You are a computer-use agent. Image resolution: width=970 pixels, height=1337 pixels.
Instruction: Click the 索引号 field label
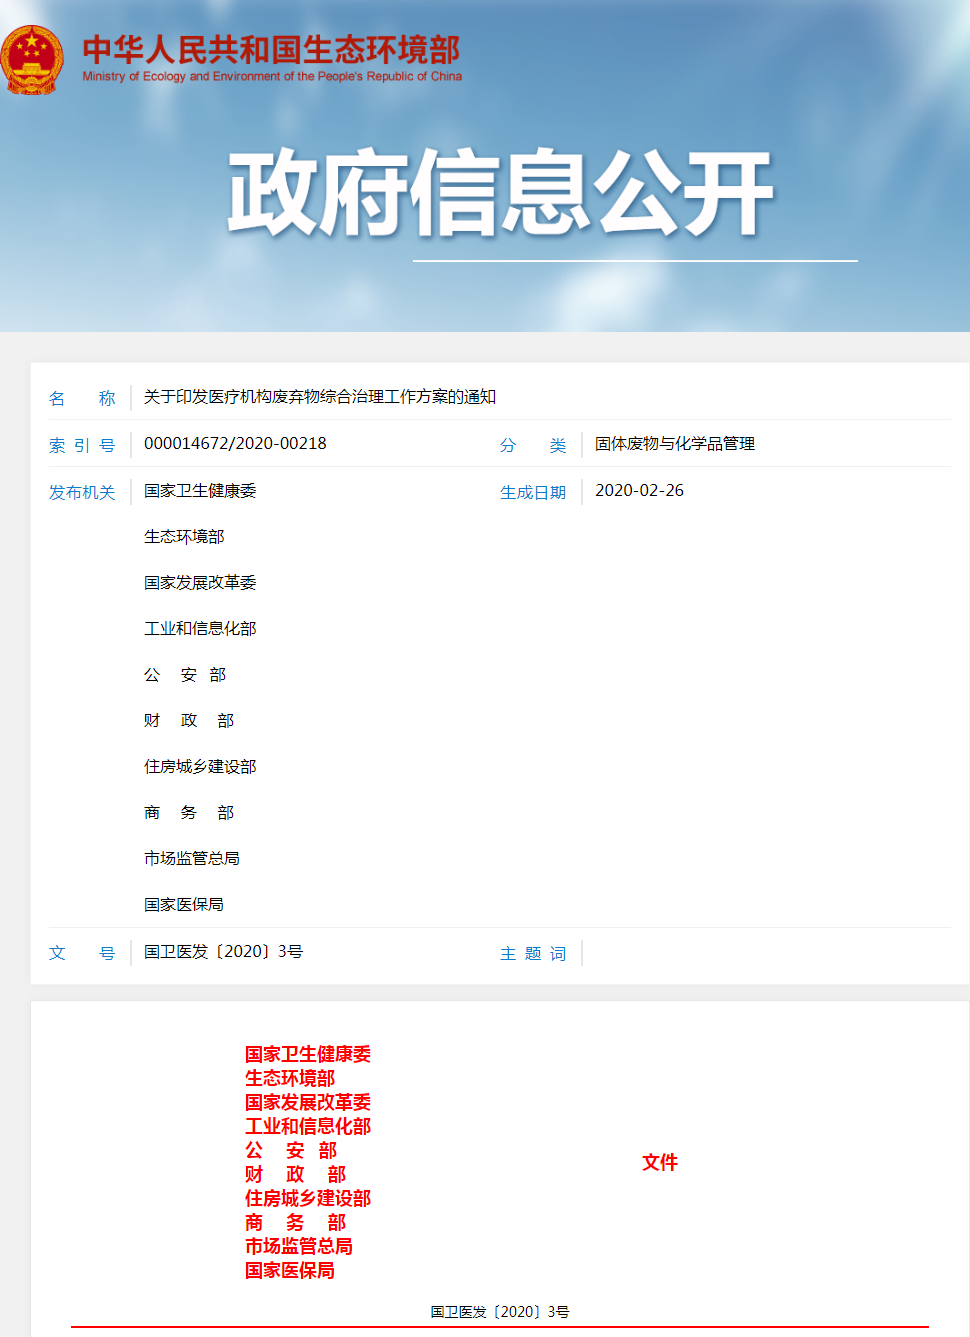click(82, 446)
